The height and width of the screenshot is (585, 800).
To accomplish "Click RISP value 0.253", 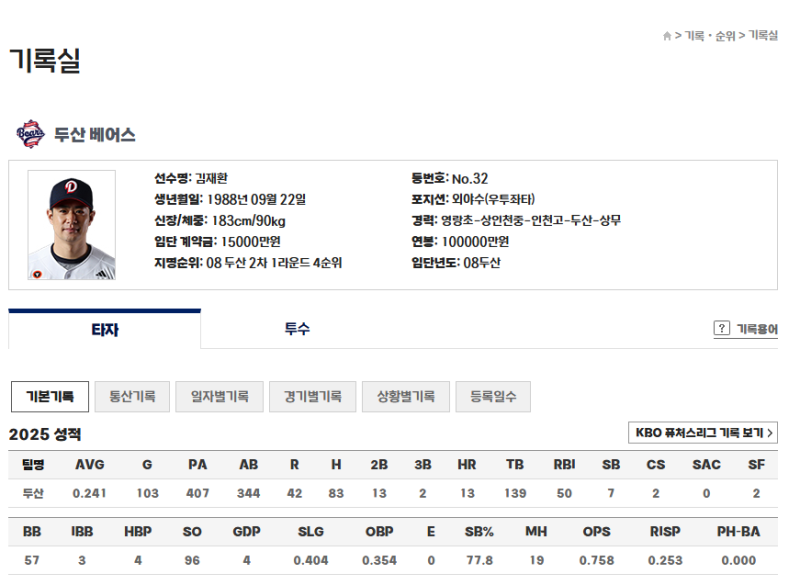I will click(x=665, y=560).
